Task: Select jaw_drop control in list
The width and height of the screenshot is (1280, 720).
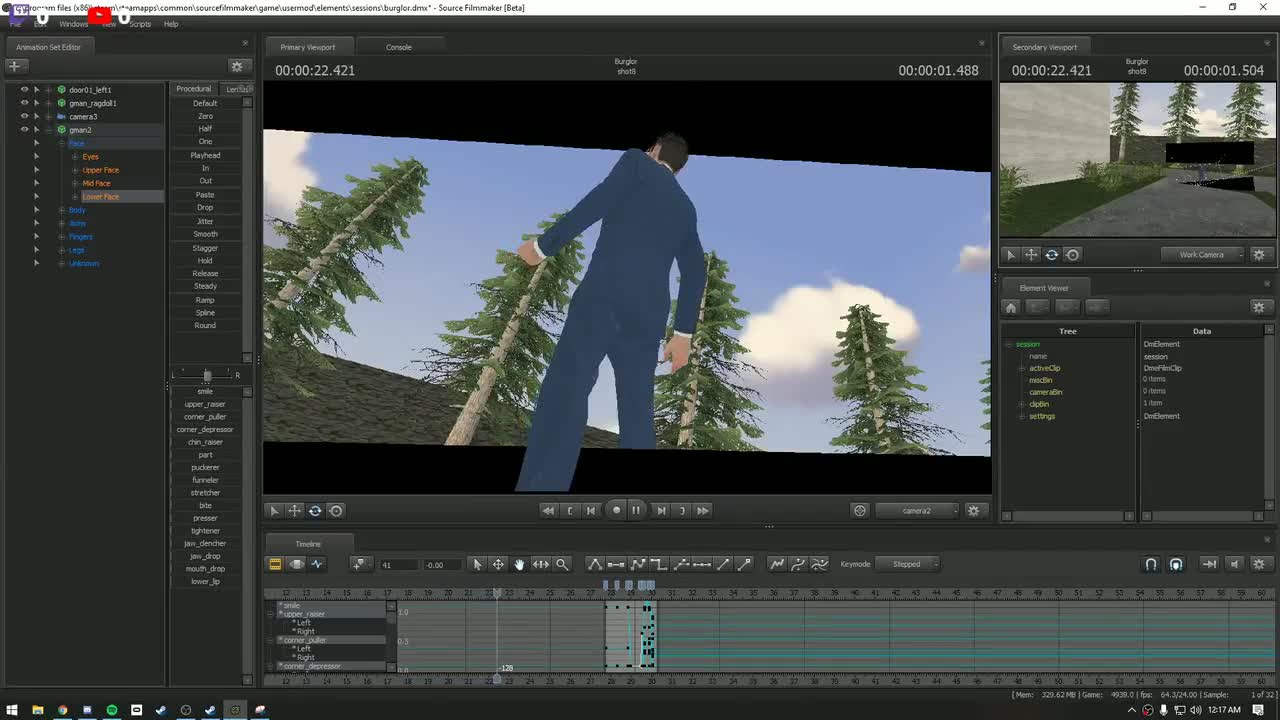Action: 205,556
